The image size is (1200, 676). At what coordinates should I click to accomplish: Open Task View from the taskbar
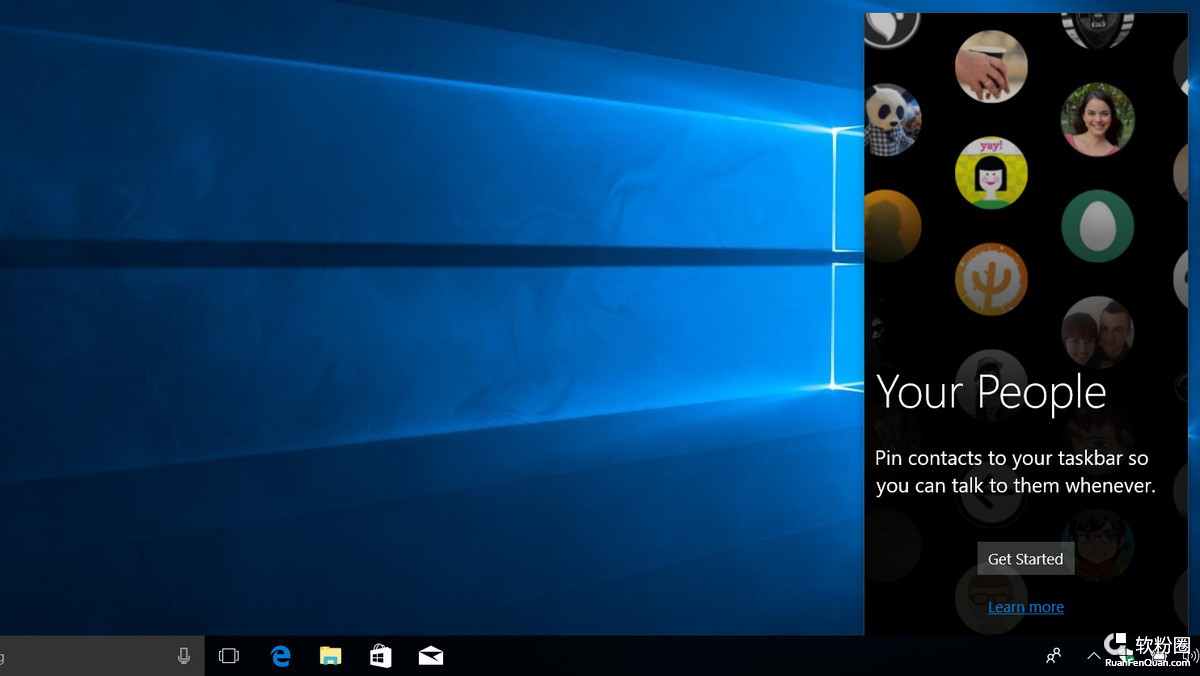pyautogui.click(x=229, y=656)
